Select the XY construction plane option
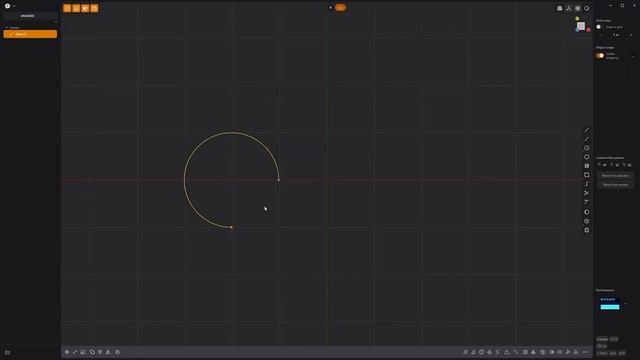This screenshot has width=640, height=360. coord(602,165)
